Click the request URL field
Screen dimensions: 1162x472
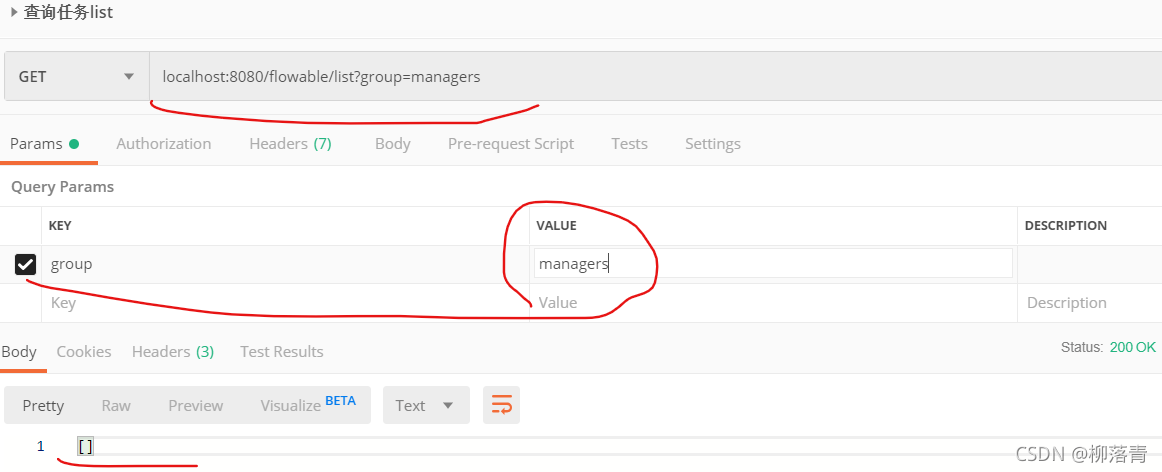tap(655, 76)
